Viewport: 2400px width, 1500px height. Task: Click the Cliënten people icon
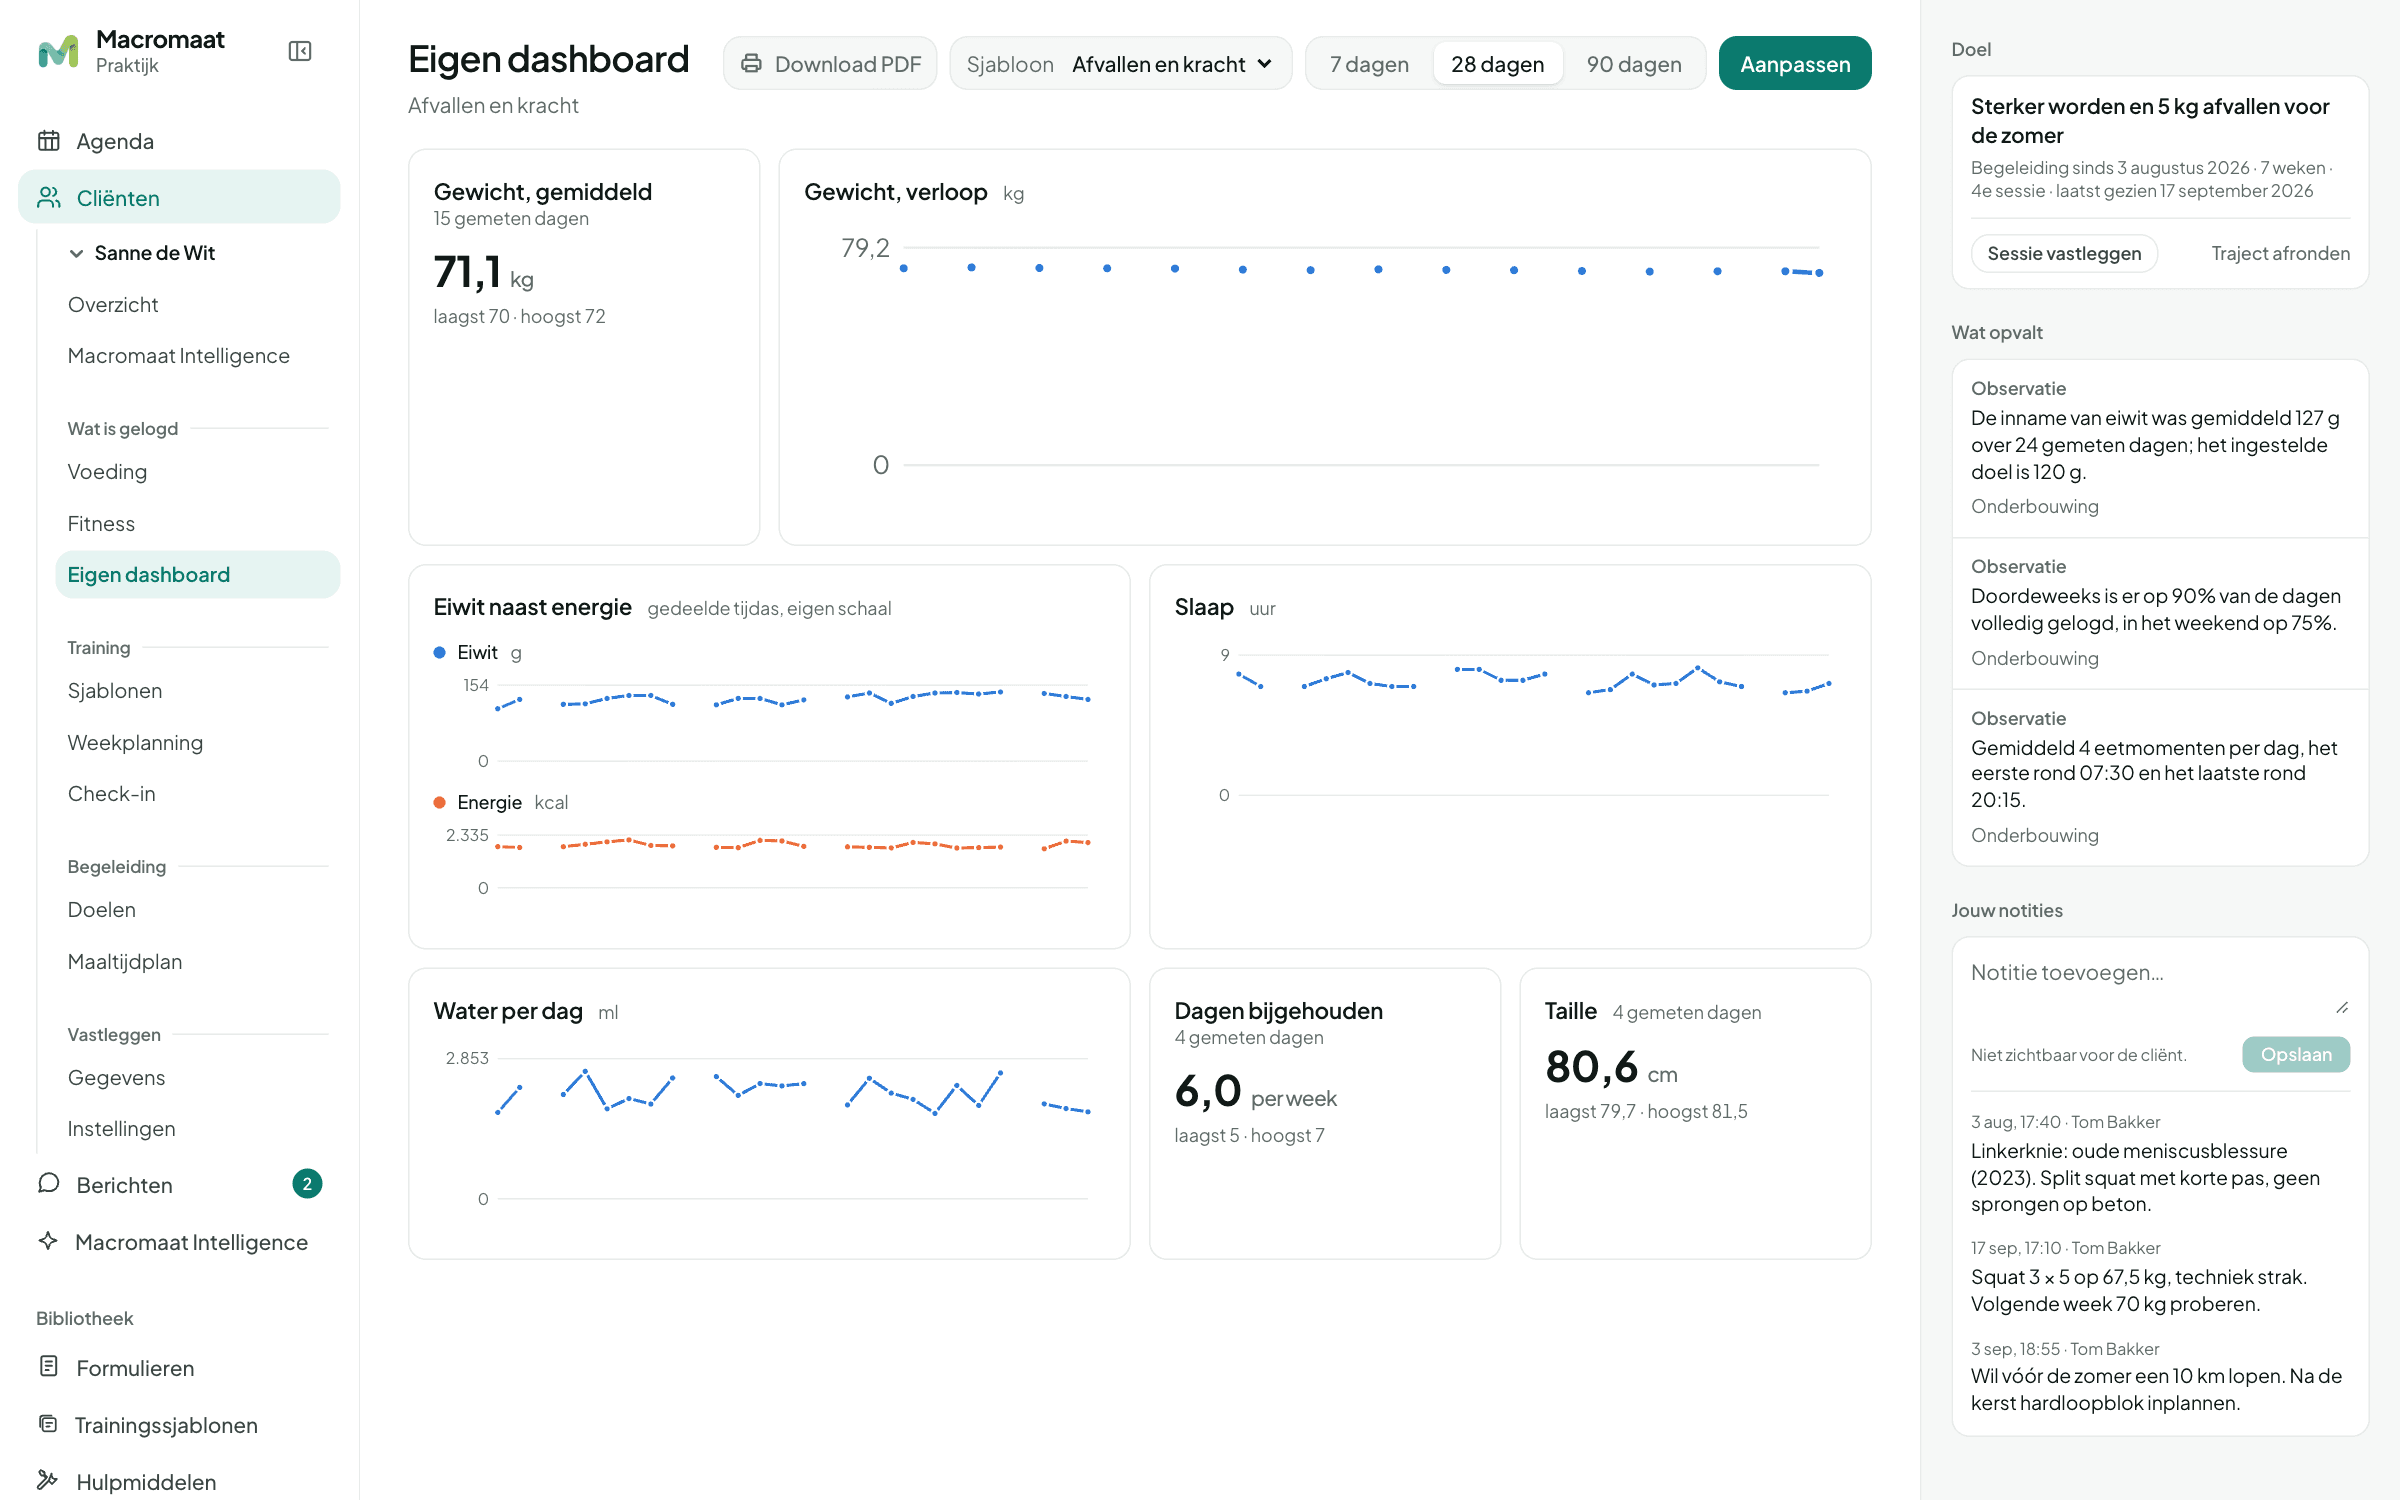click(49, 198)
